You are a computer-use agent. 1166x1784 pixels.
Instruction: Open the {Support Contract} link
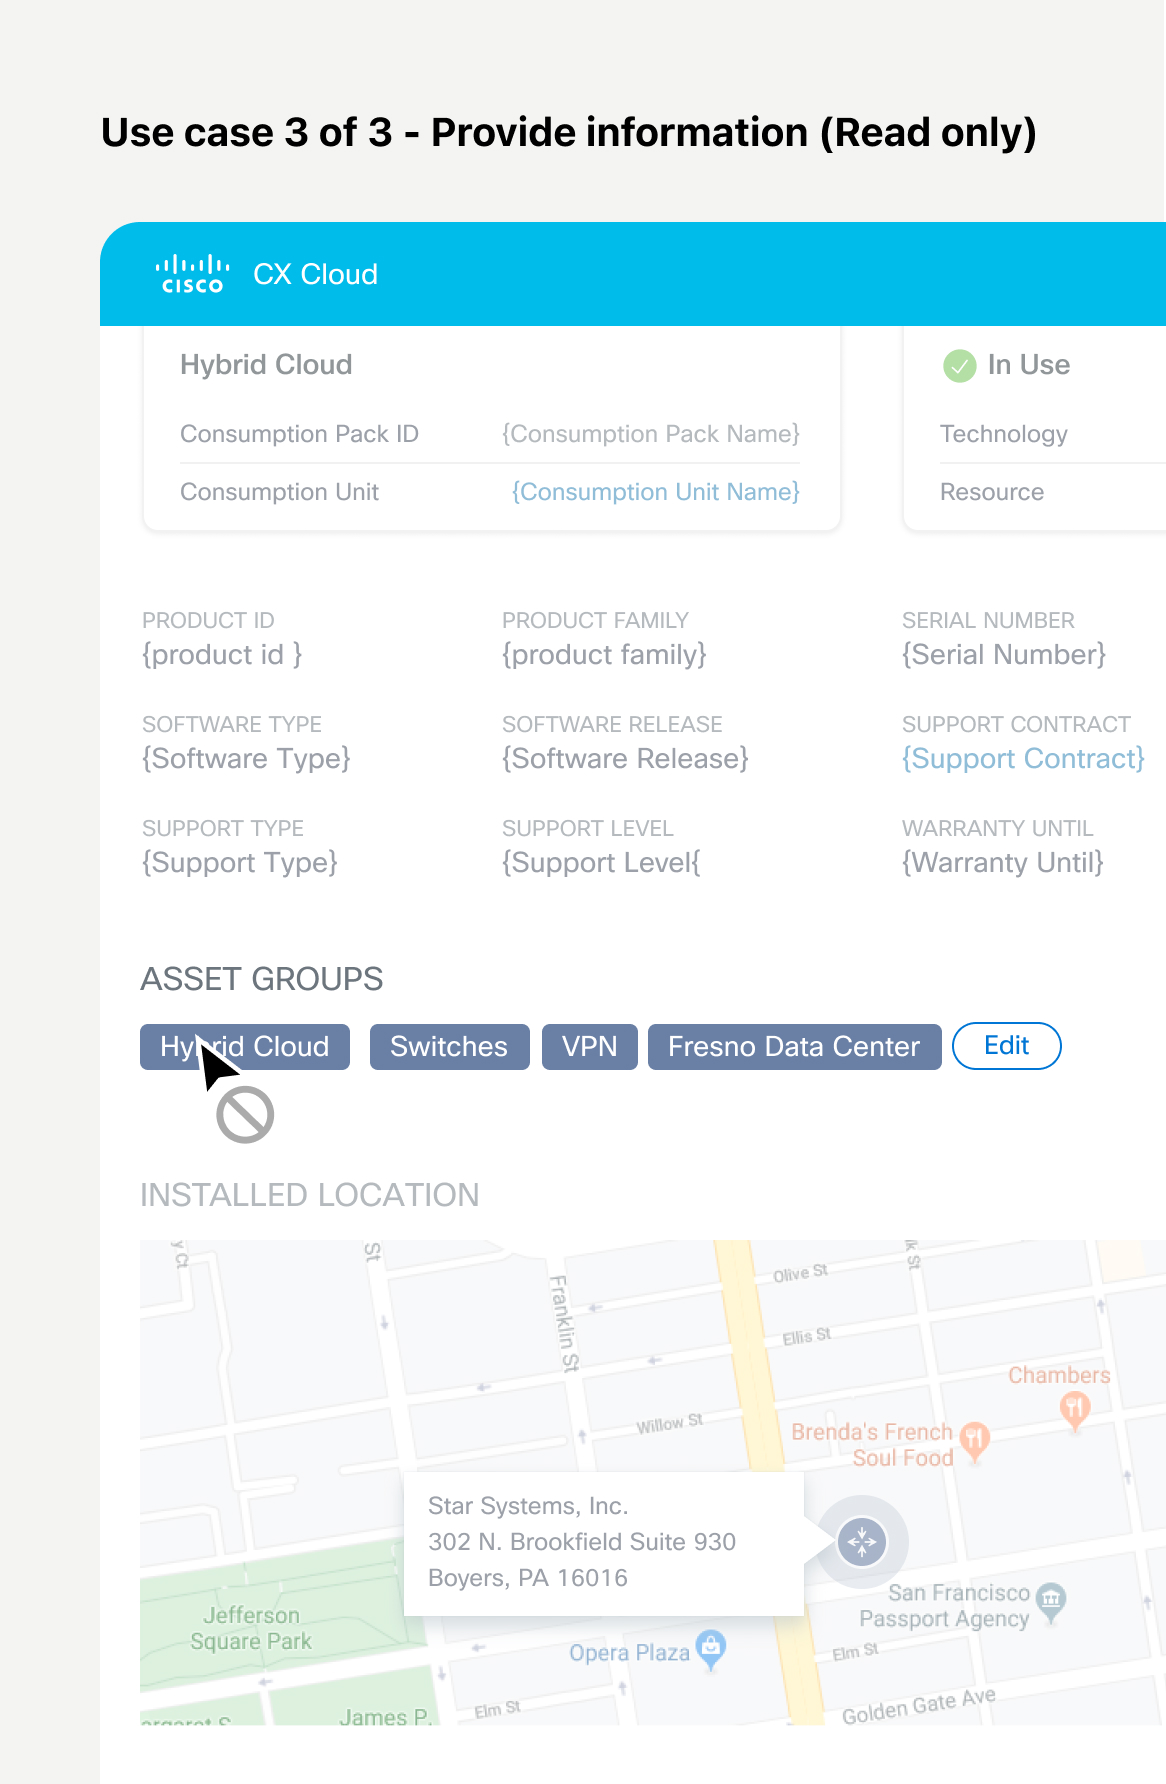1022,759
